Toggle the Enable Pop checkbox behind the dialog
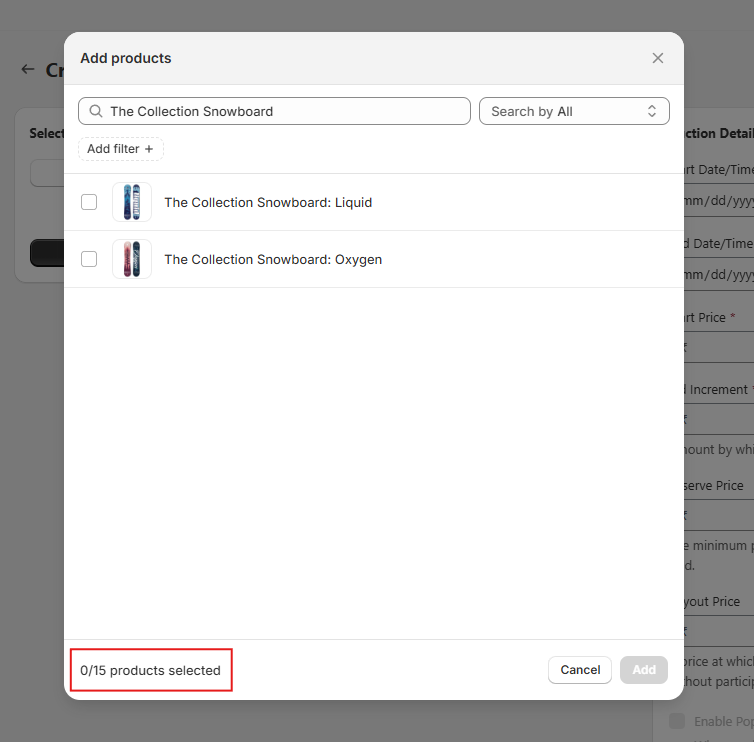 tap(677, 721)
